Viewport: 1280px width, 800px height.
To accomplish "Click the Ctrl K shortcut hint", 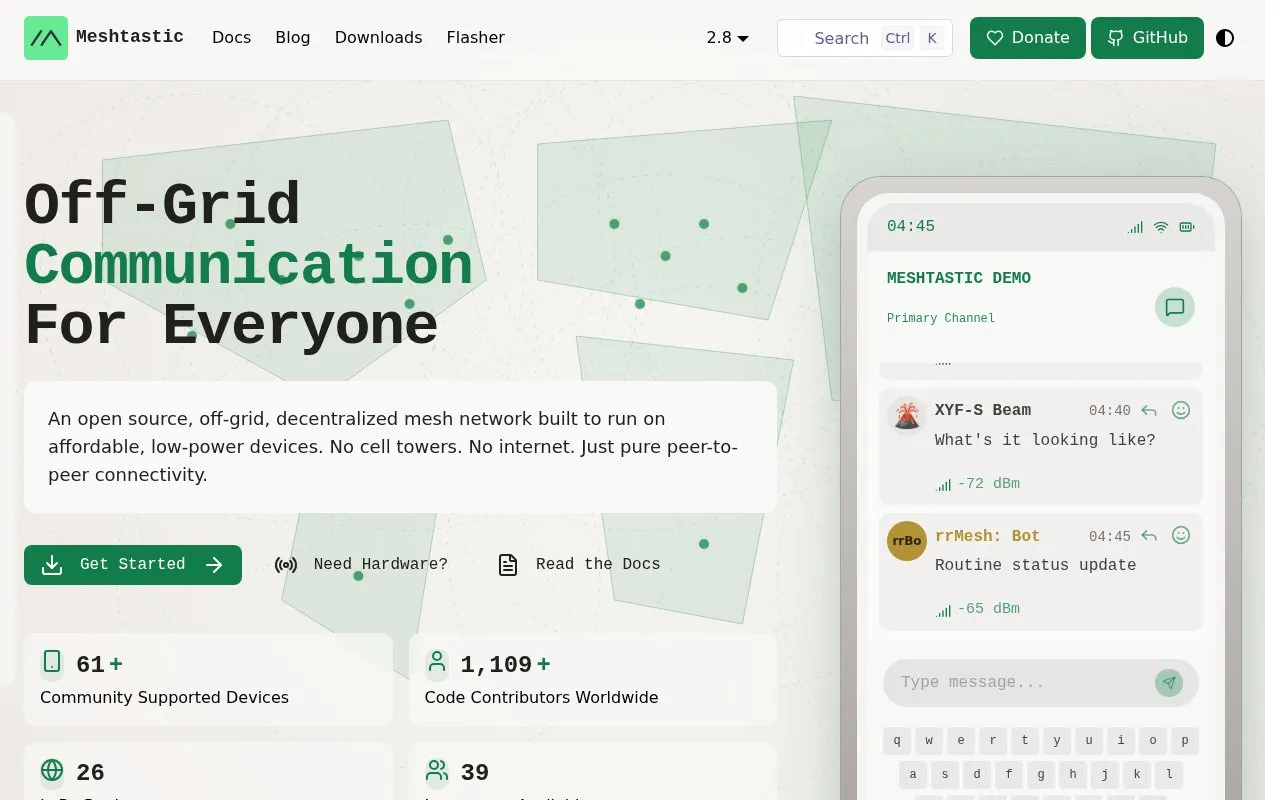I will (912, 38).
